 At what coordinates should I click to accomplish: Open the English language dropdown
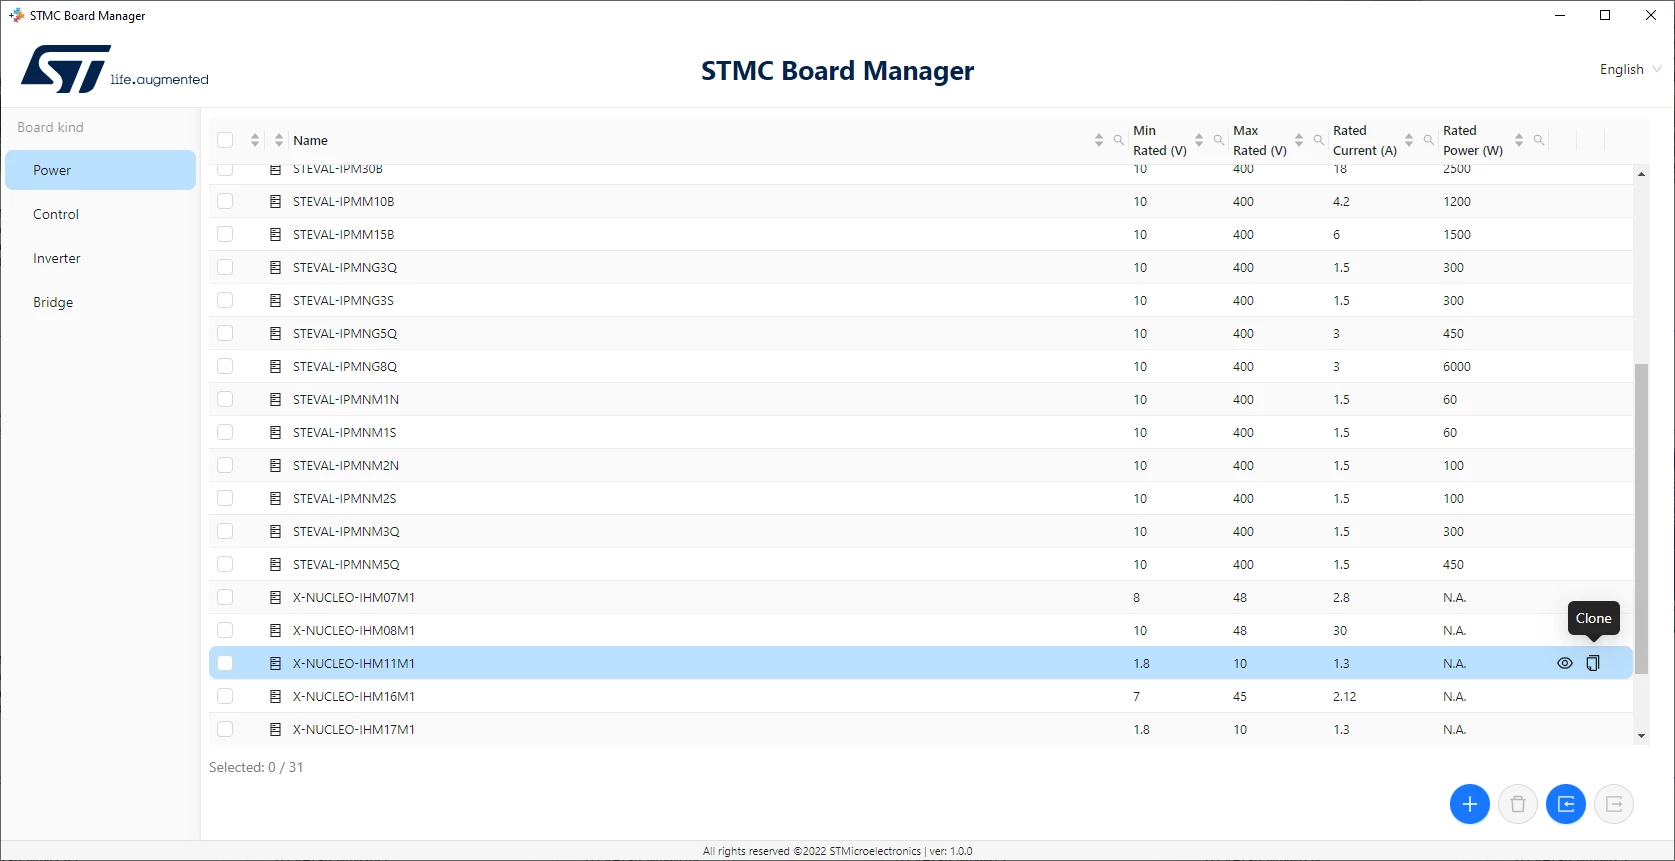click(x=1630, y=69)
